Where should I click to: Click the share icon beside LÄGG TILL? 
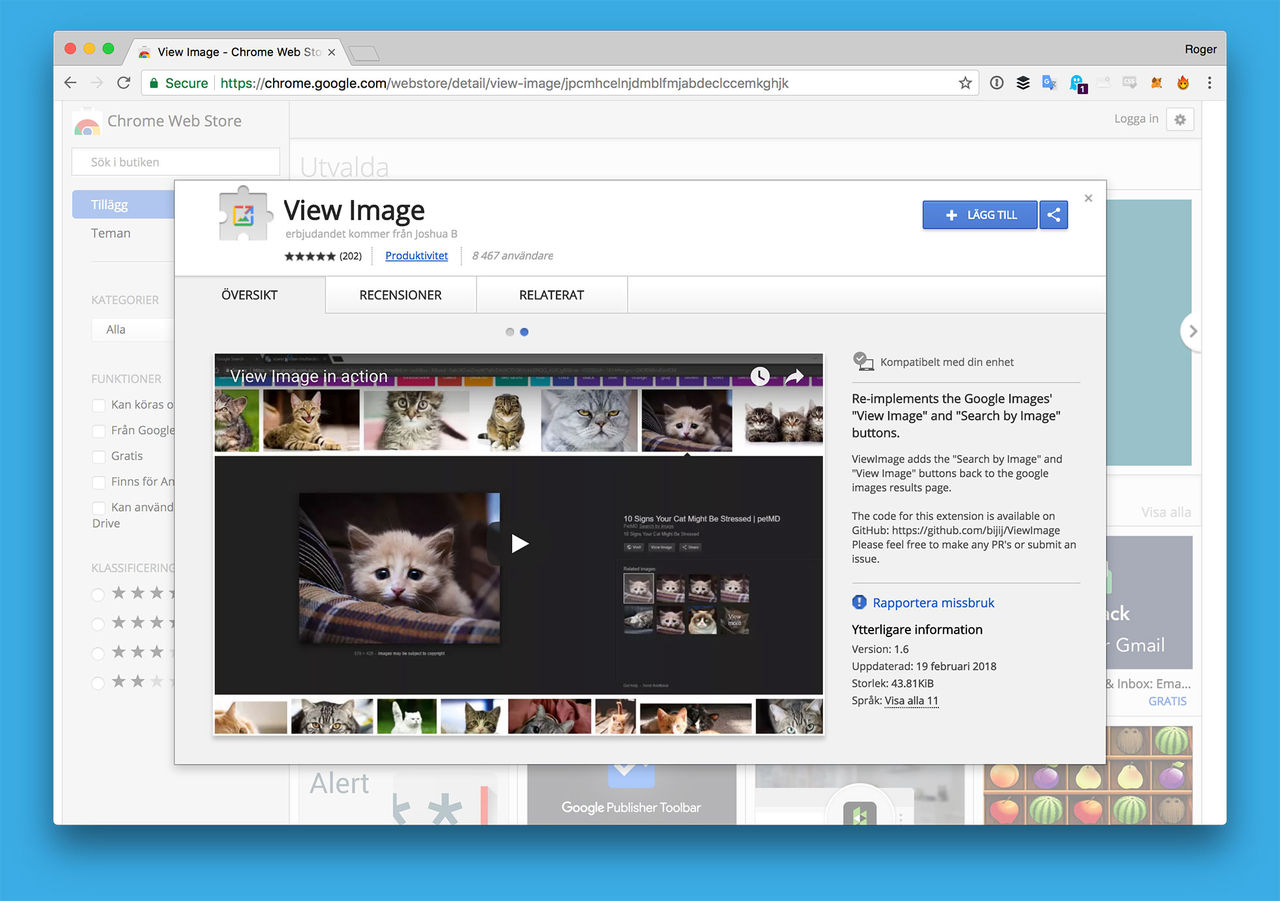[1053, 214]
